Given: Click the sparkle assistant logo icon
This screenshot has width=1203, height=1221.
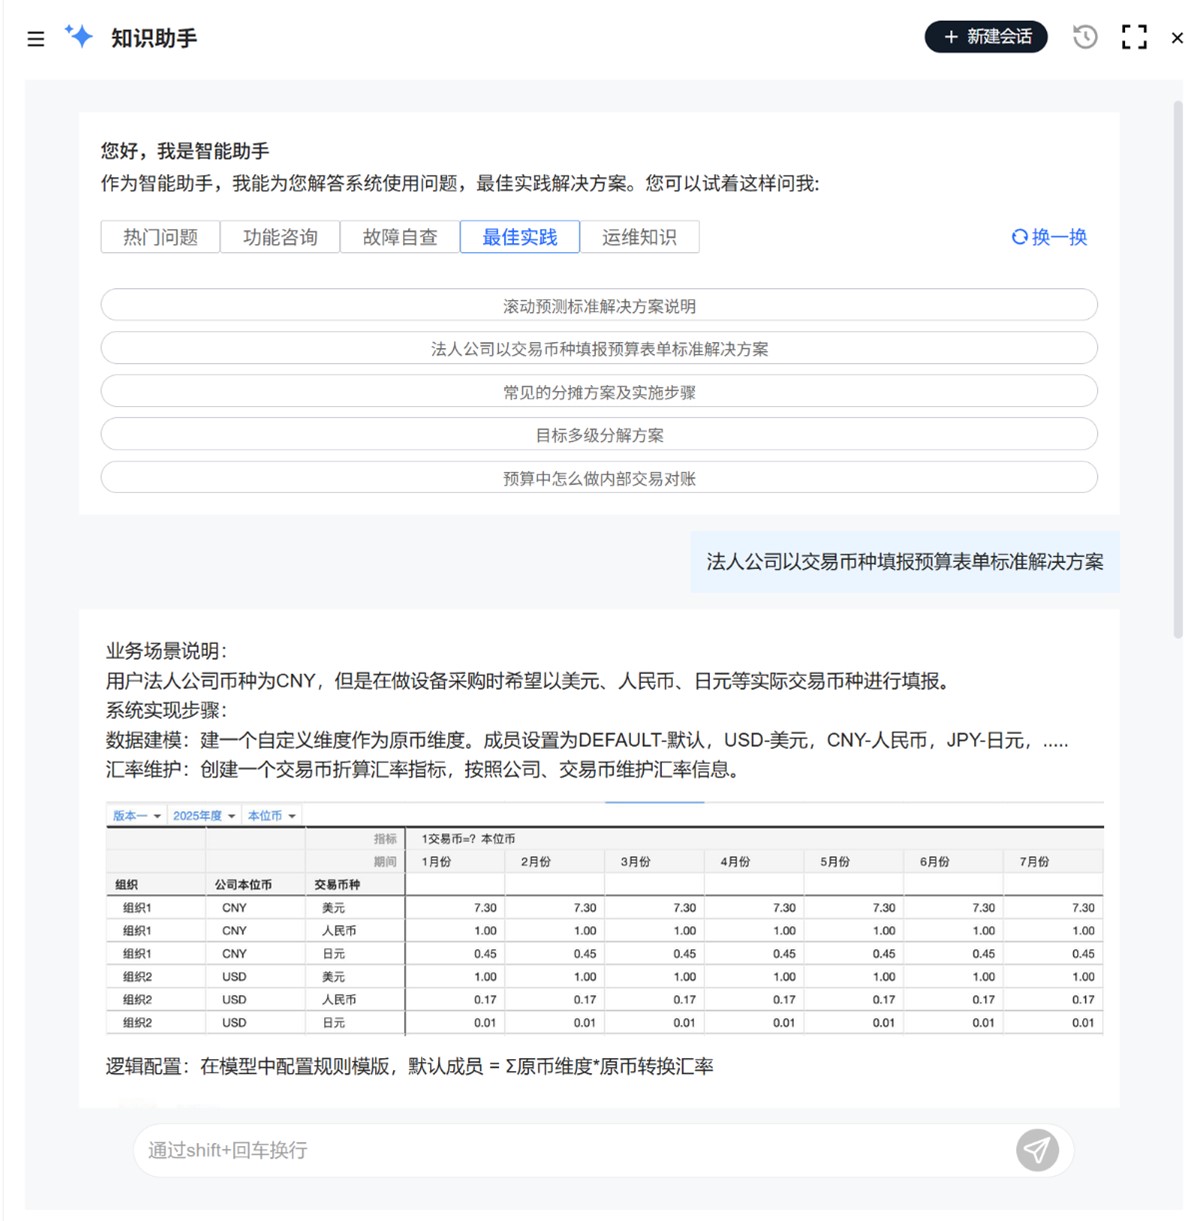Looking at the screenshot, I should [79, 37].
